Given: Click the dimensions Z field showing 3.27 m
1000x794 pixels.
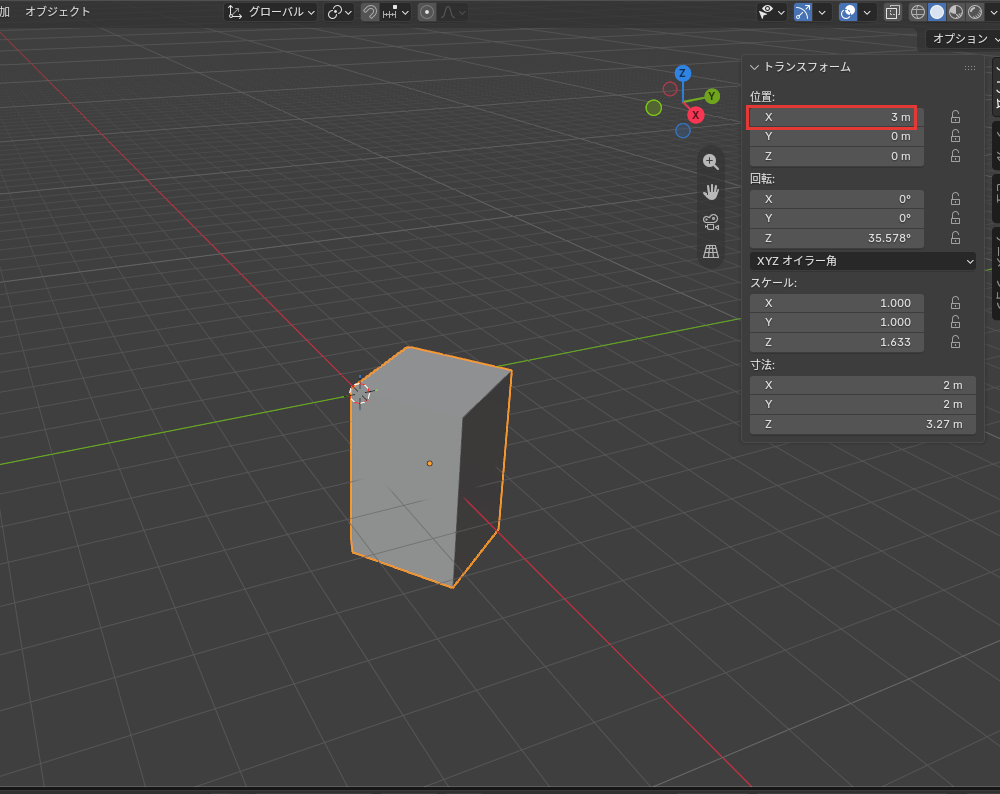Looking at the screenshot, I should [x=862, y=424].
